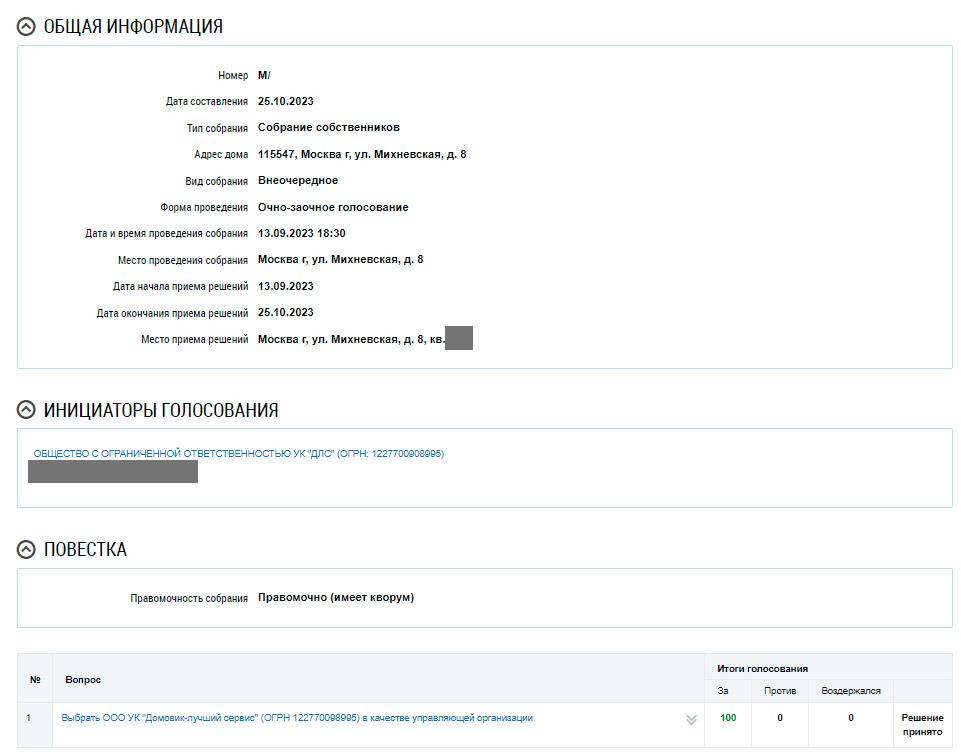Click the Вопрос column header
Viewport: 961px width, 754px height.
coord(83,680)
